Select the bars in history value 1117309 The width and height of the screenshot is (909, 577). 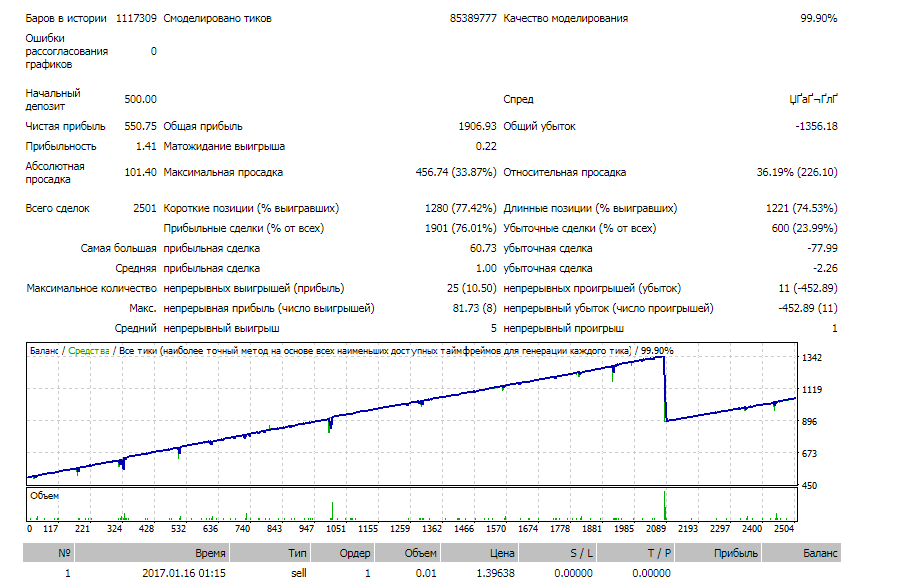click(x=136, y=19)
